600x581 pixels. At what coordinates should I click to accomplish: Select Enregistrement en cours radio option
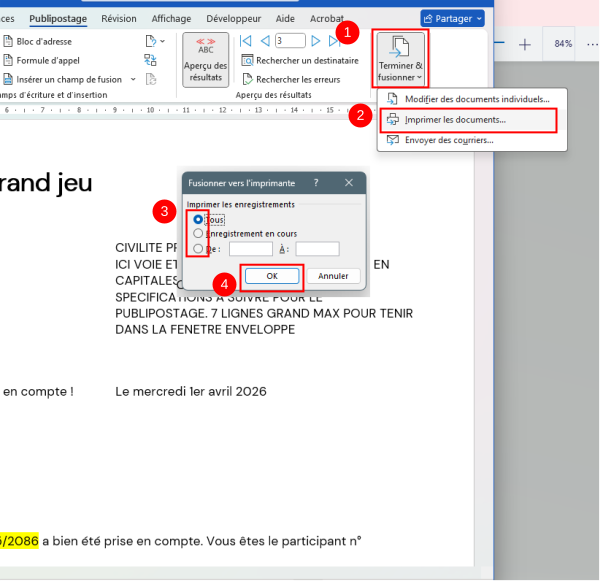(199, 233)
